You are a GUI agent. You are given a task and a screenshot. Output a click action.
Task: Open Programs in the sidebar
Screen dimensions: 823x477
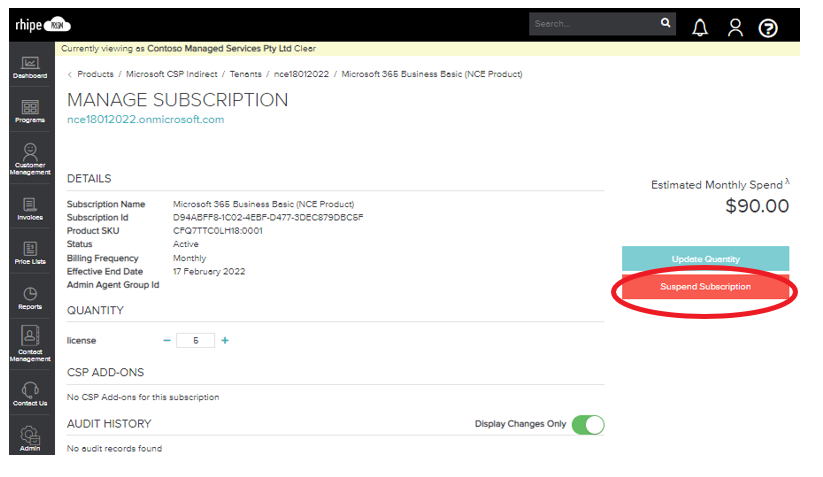(30, 111)
